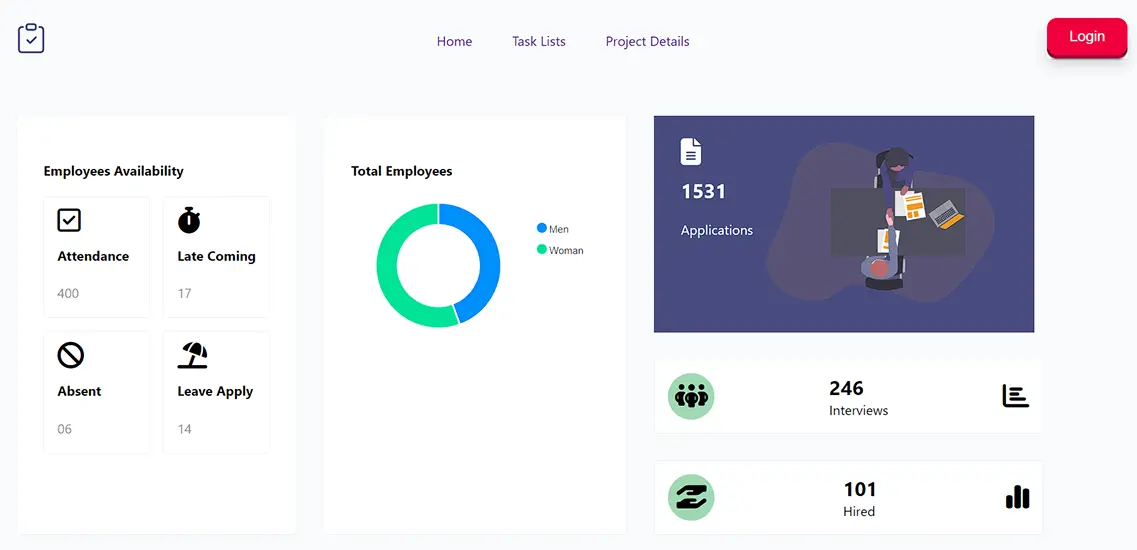Open the Home menu item
Image resolution: width=1137 pixels, height=550 pixels.
pos(454,41)
